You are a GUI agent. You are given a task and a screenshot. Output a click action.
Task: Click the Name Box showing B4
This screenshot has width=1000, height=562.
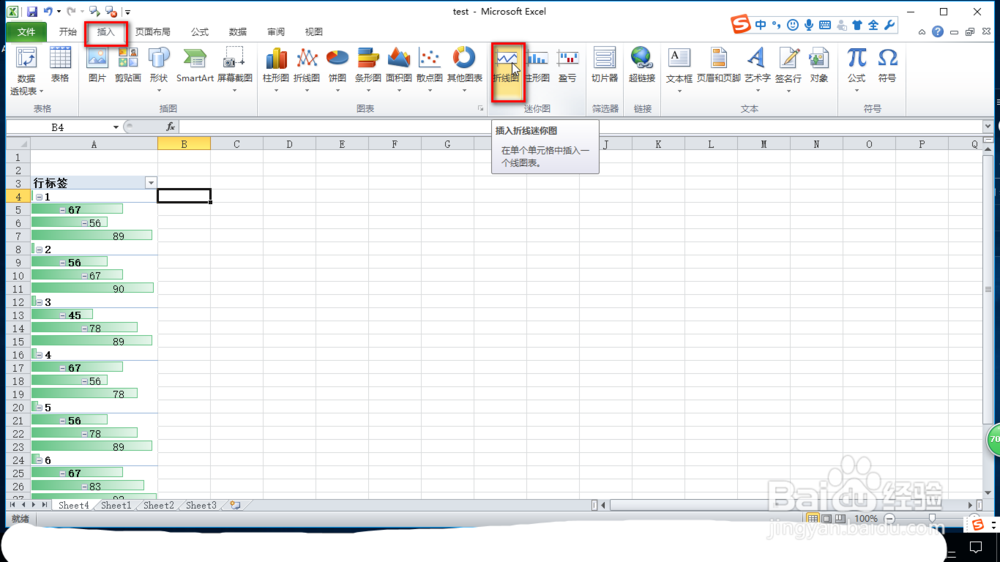[59, 127]
